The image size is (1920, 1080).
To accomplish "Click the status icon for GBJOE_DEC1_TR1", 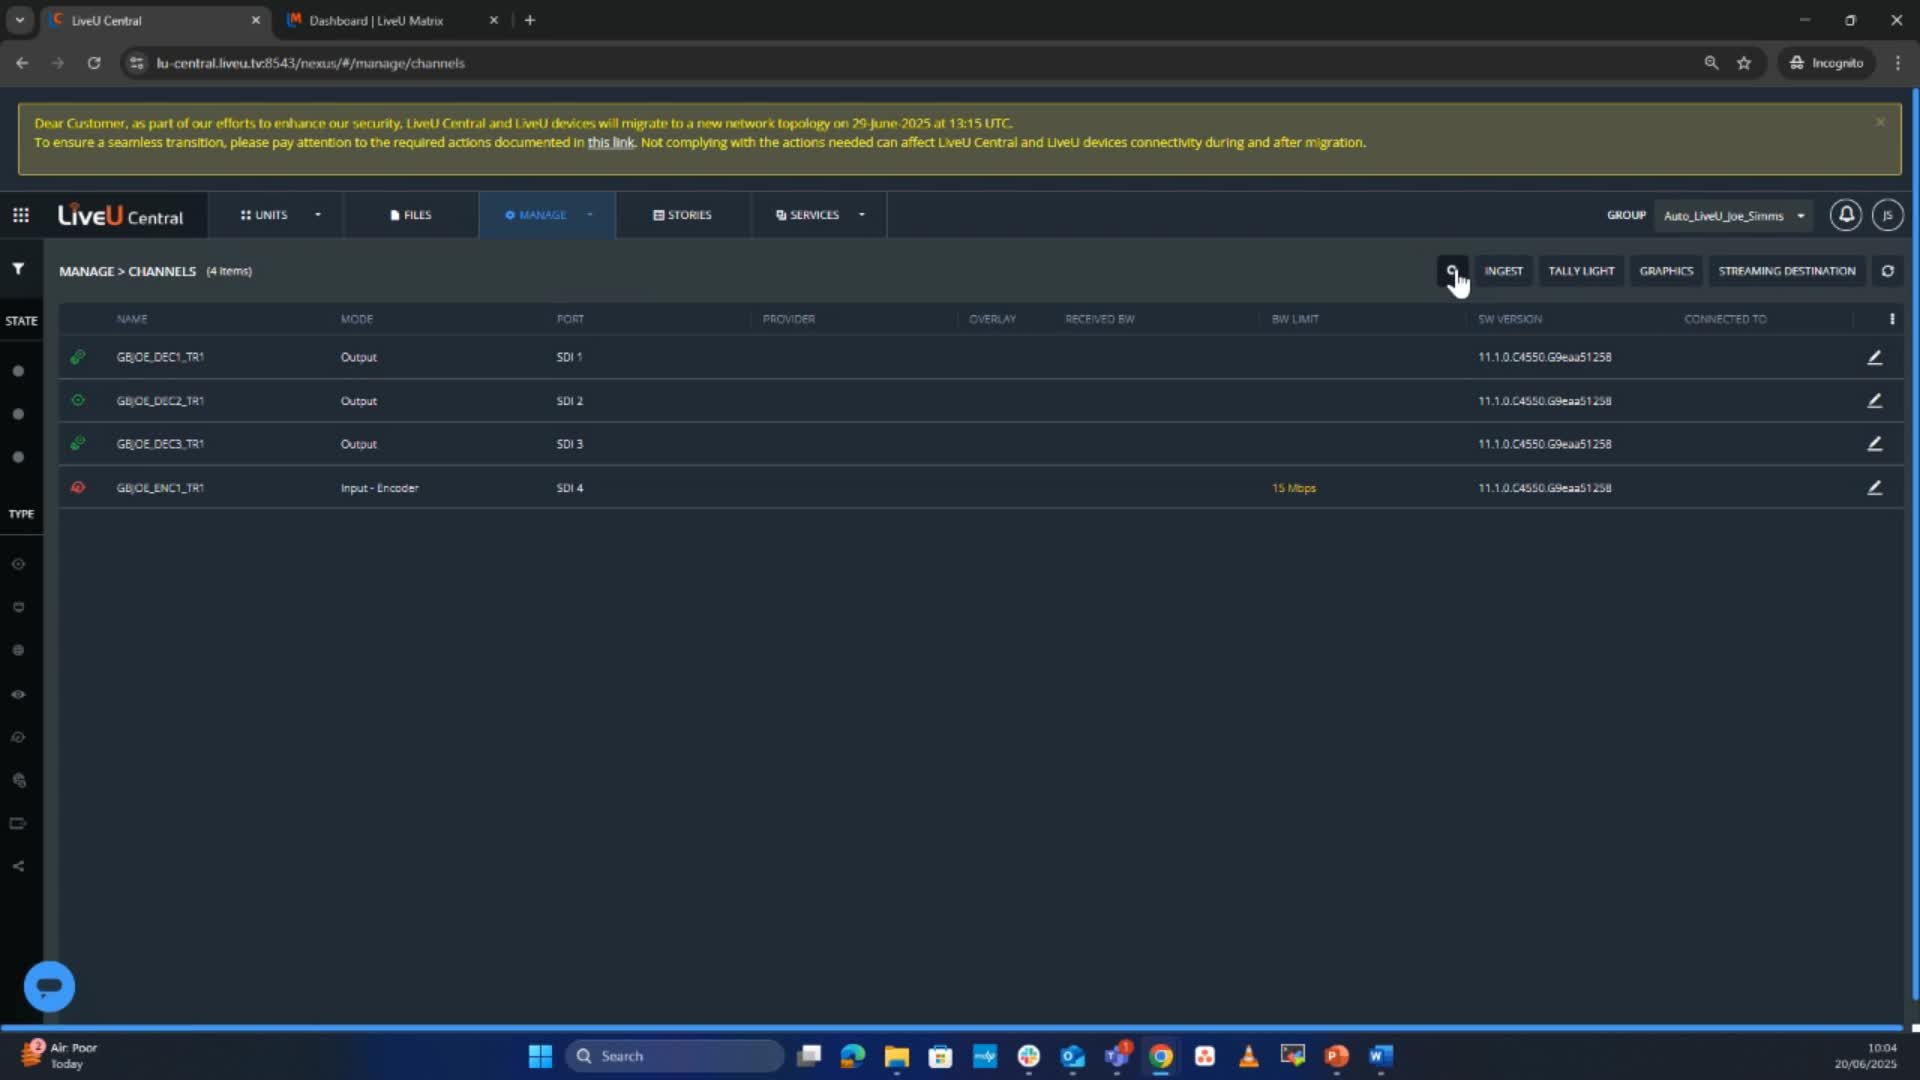I will coord(78,357).
